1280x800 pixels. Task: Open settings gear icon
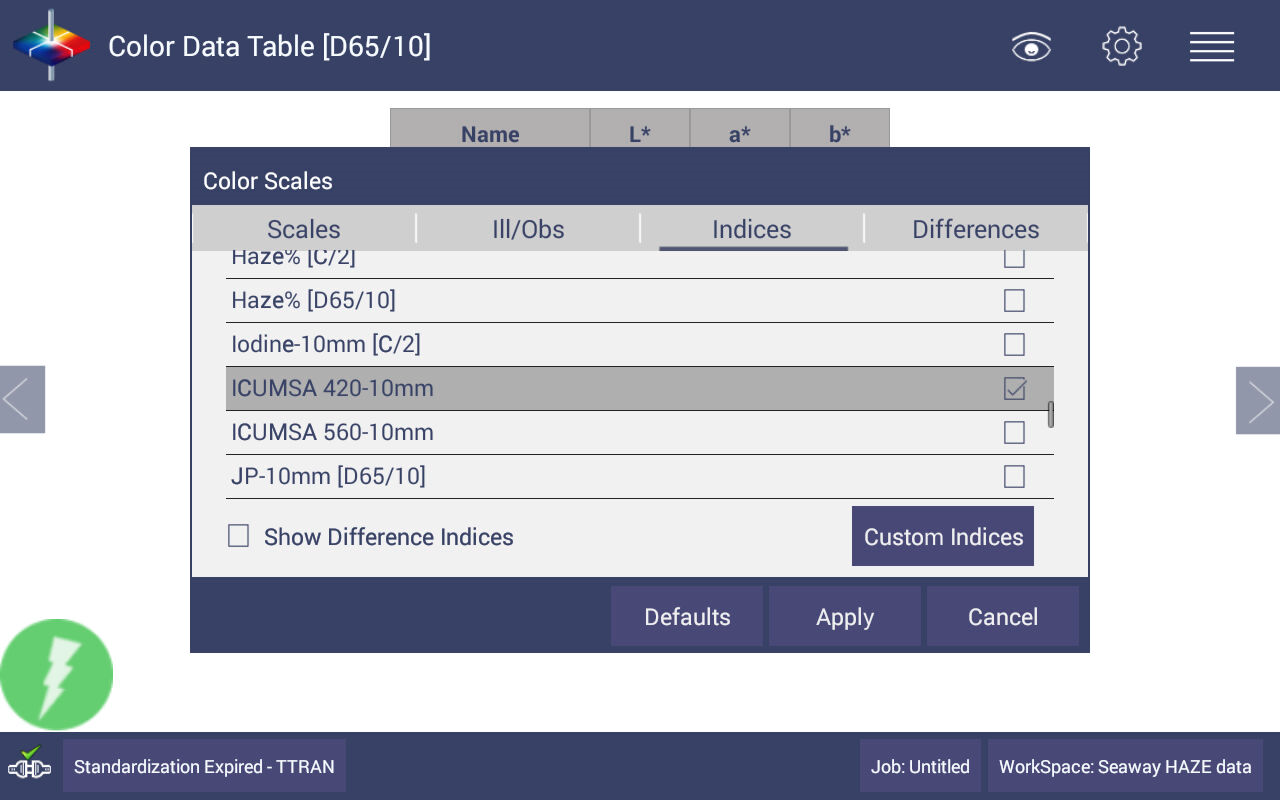[1122, 47]
